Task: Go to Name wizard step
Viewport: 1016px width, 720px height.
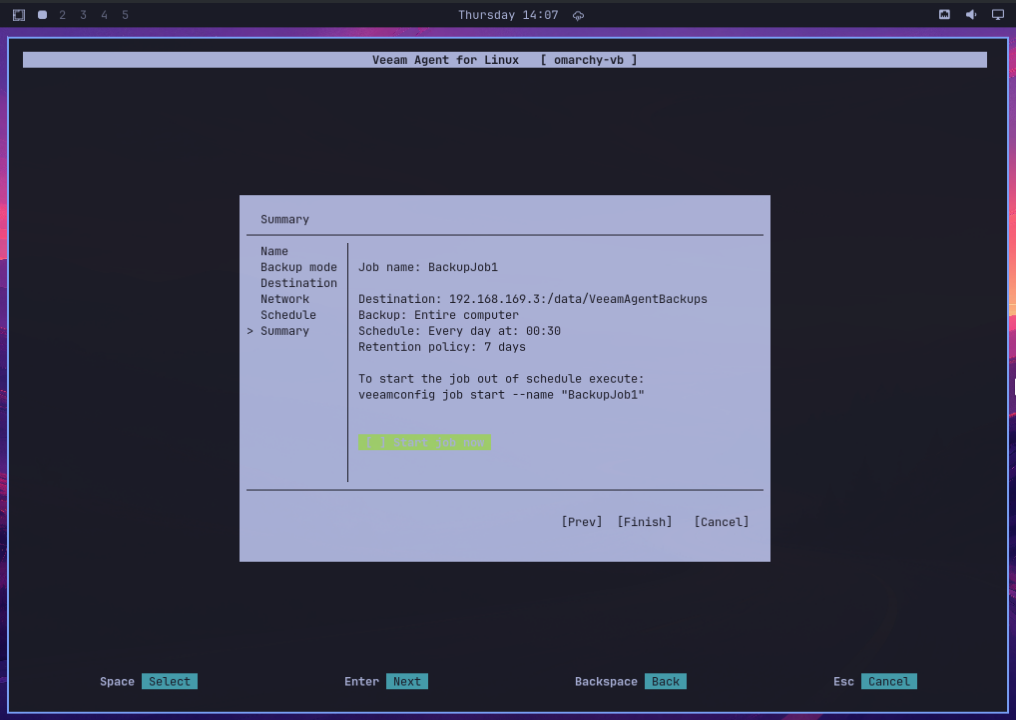Action: (274, 251)
